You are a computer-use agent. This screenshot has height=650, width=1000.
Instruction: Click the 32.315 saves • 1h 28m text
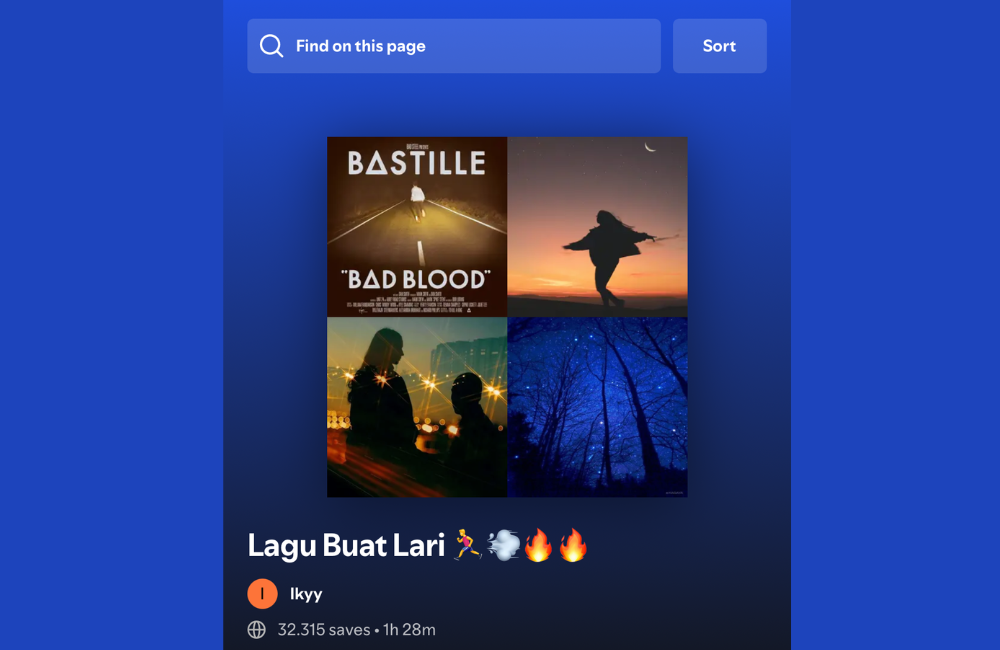pos(357,630)
